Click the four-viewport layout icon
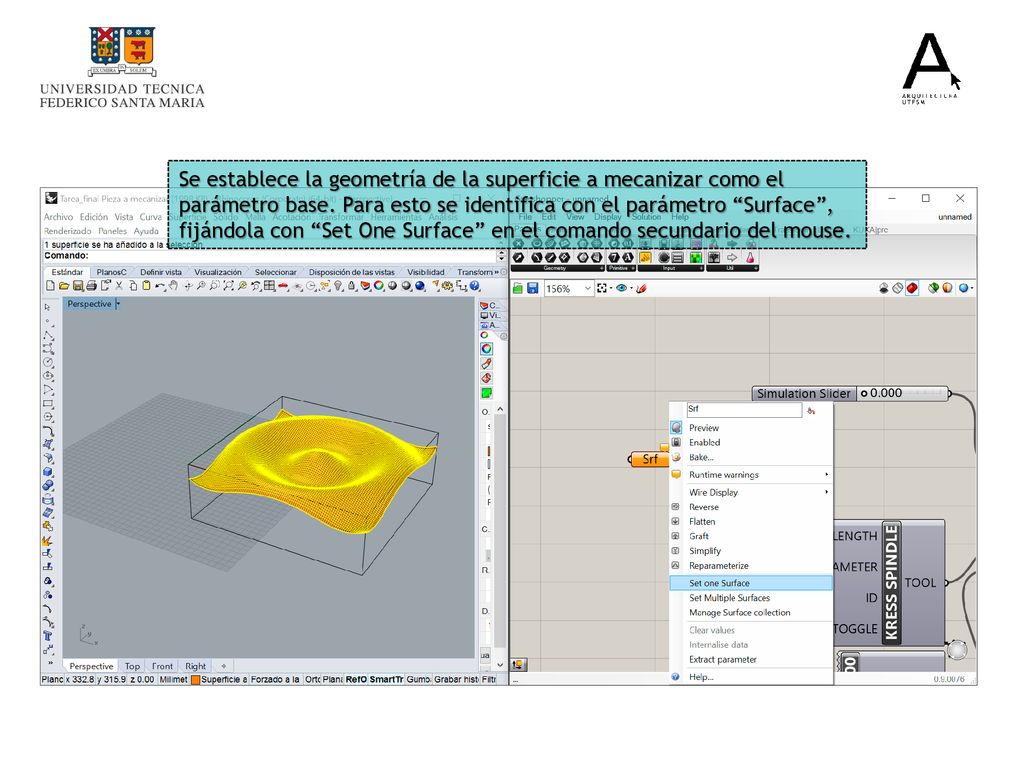 point(269,285)
